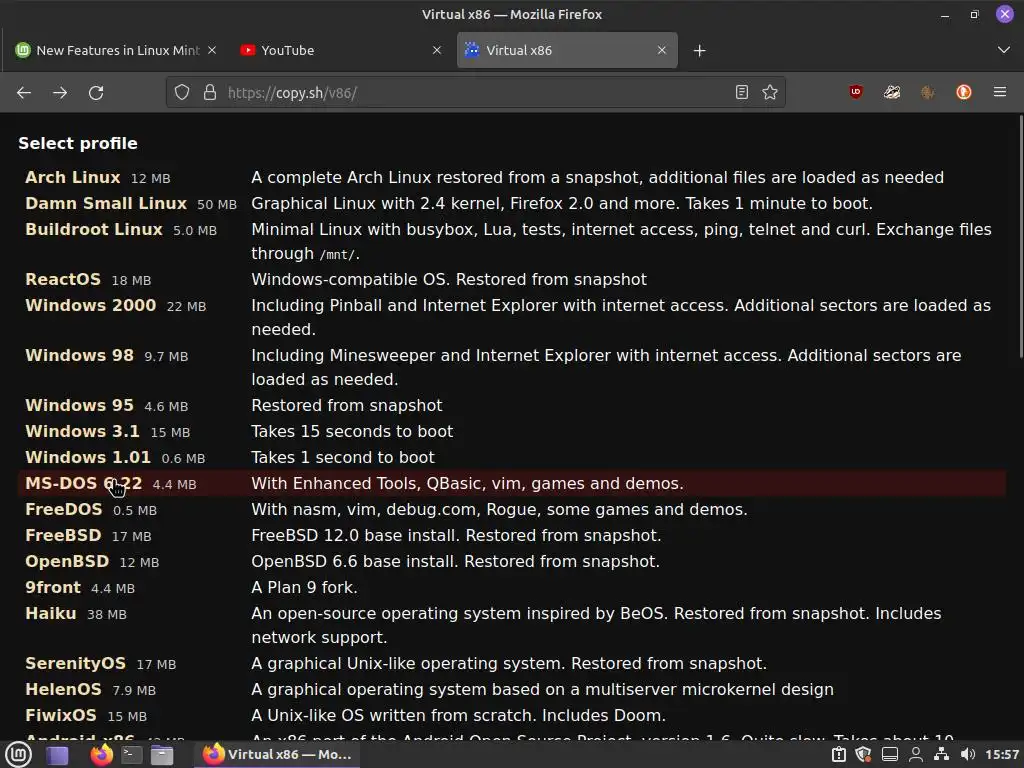Screen dimensions: 1024x768
Task: Open a new tab with the plus button
Action: pos(699,50)
